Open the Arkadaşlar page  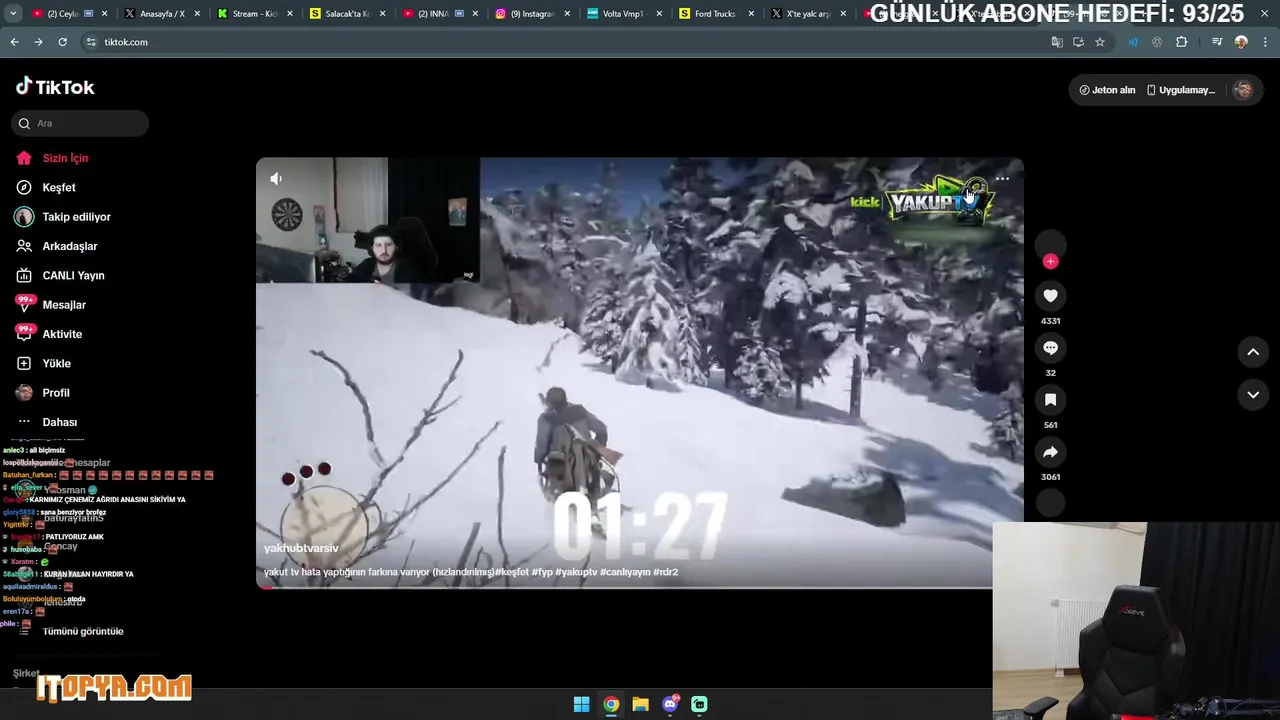(69, 246)
